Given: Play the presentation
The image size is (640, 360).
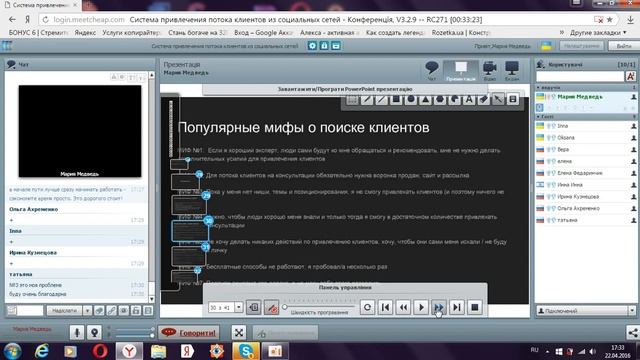Looking at the screenshot, I should point(421,307).
